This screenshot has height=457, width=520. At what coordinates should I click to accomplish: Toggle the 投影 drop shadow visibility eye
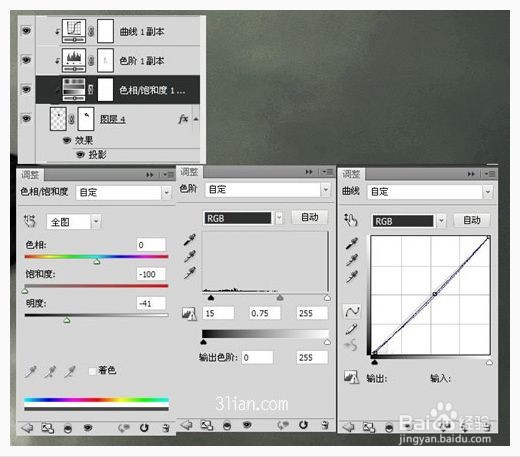80,154
